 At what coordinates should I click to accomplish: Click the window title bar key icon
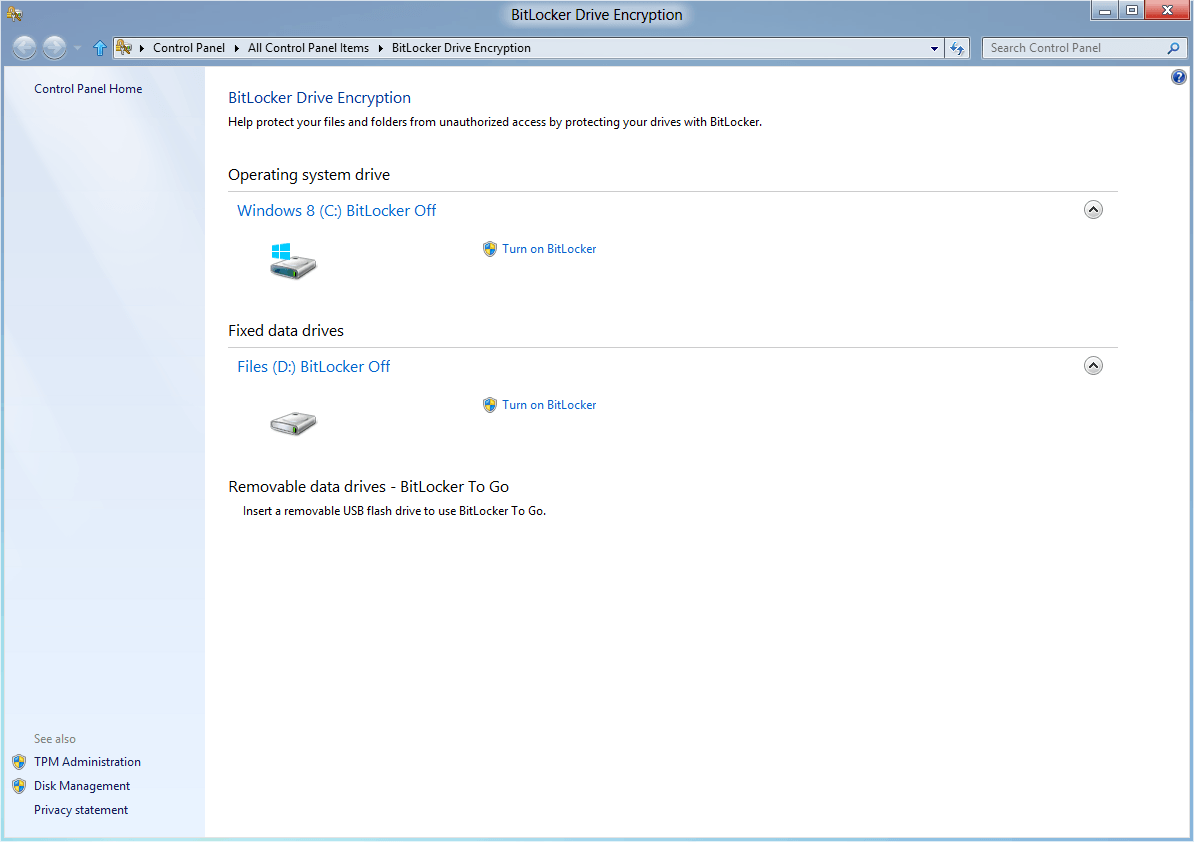click(x=14, y=14)
